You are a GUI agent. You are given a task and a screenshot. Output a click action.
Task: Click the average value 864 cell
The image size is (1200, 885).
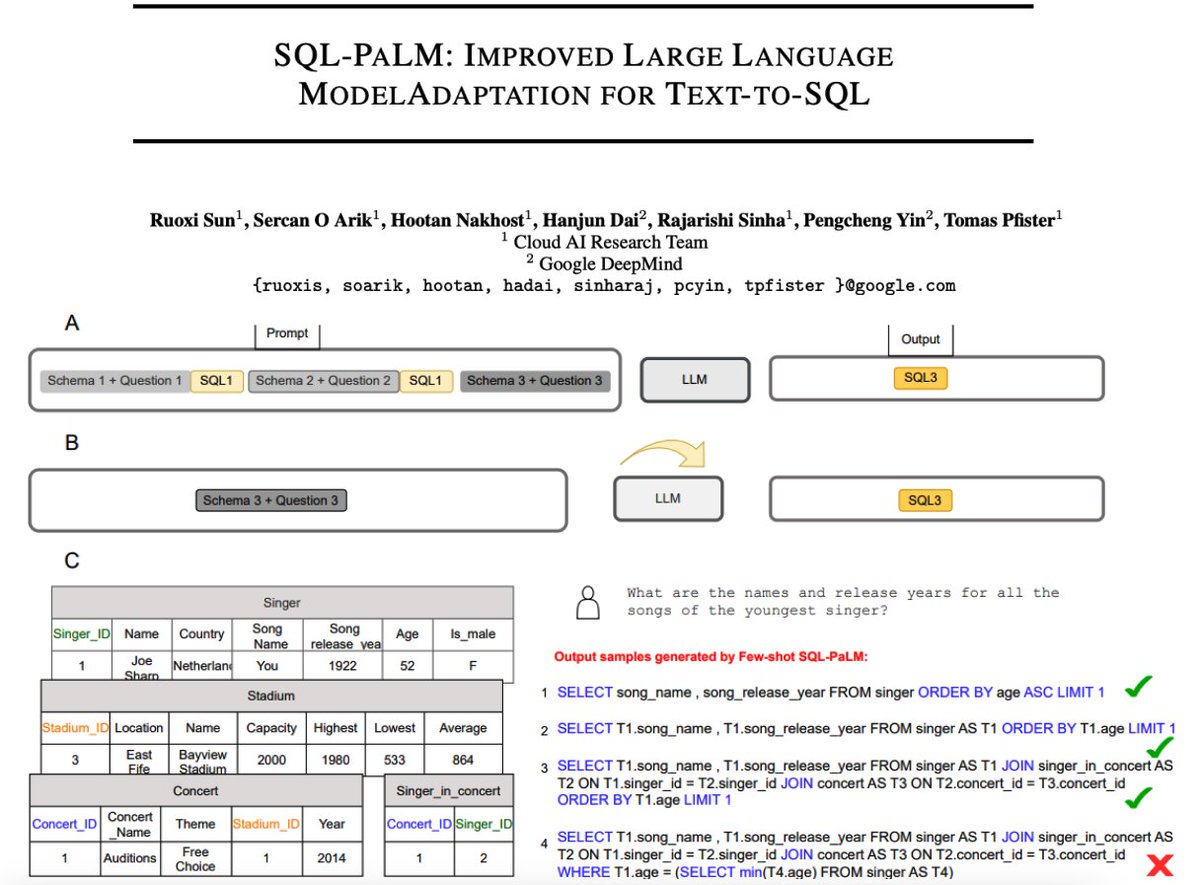pos(463,760)
